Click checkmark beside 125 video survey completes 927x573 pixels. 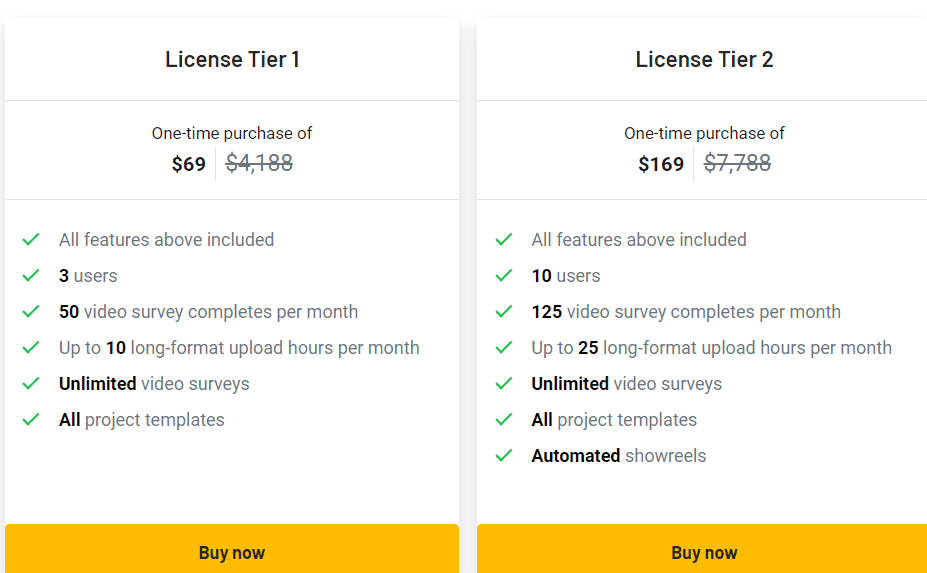point(504,312)
